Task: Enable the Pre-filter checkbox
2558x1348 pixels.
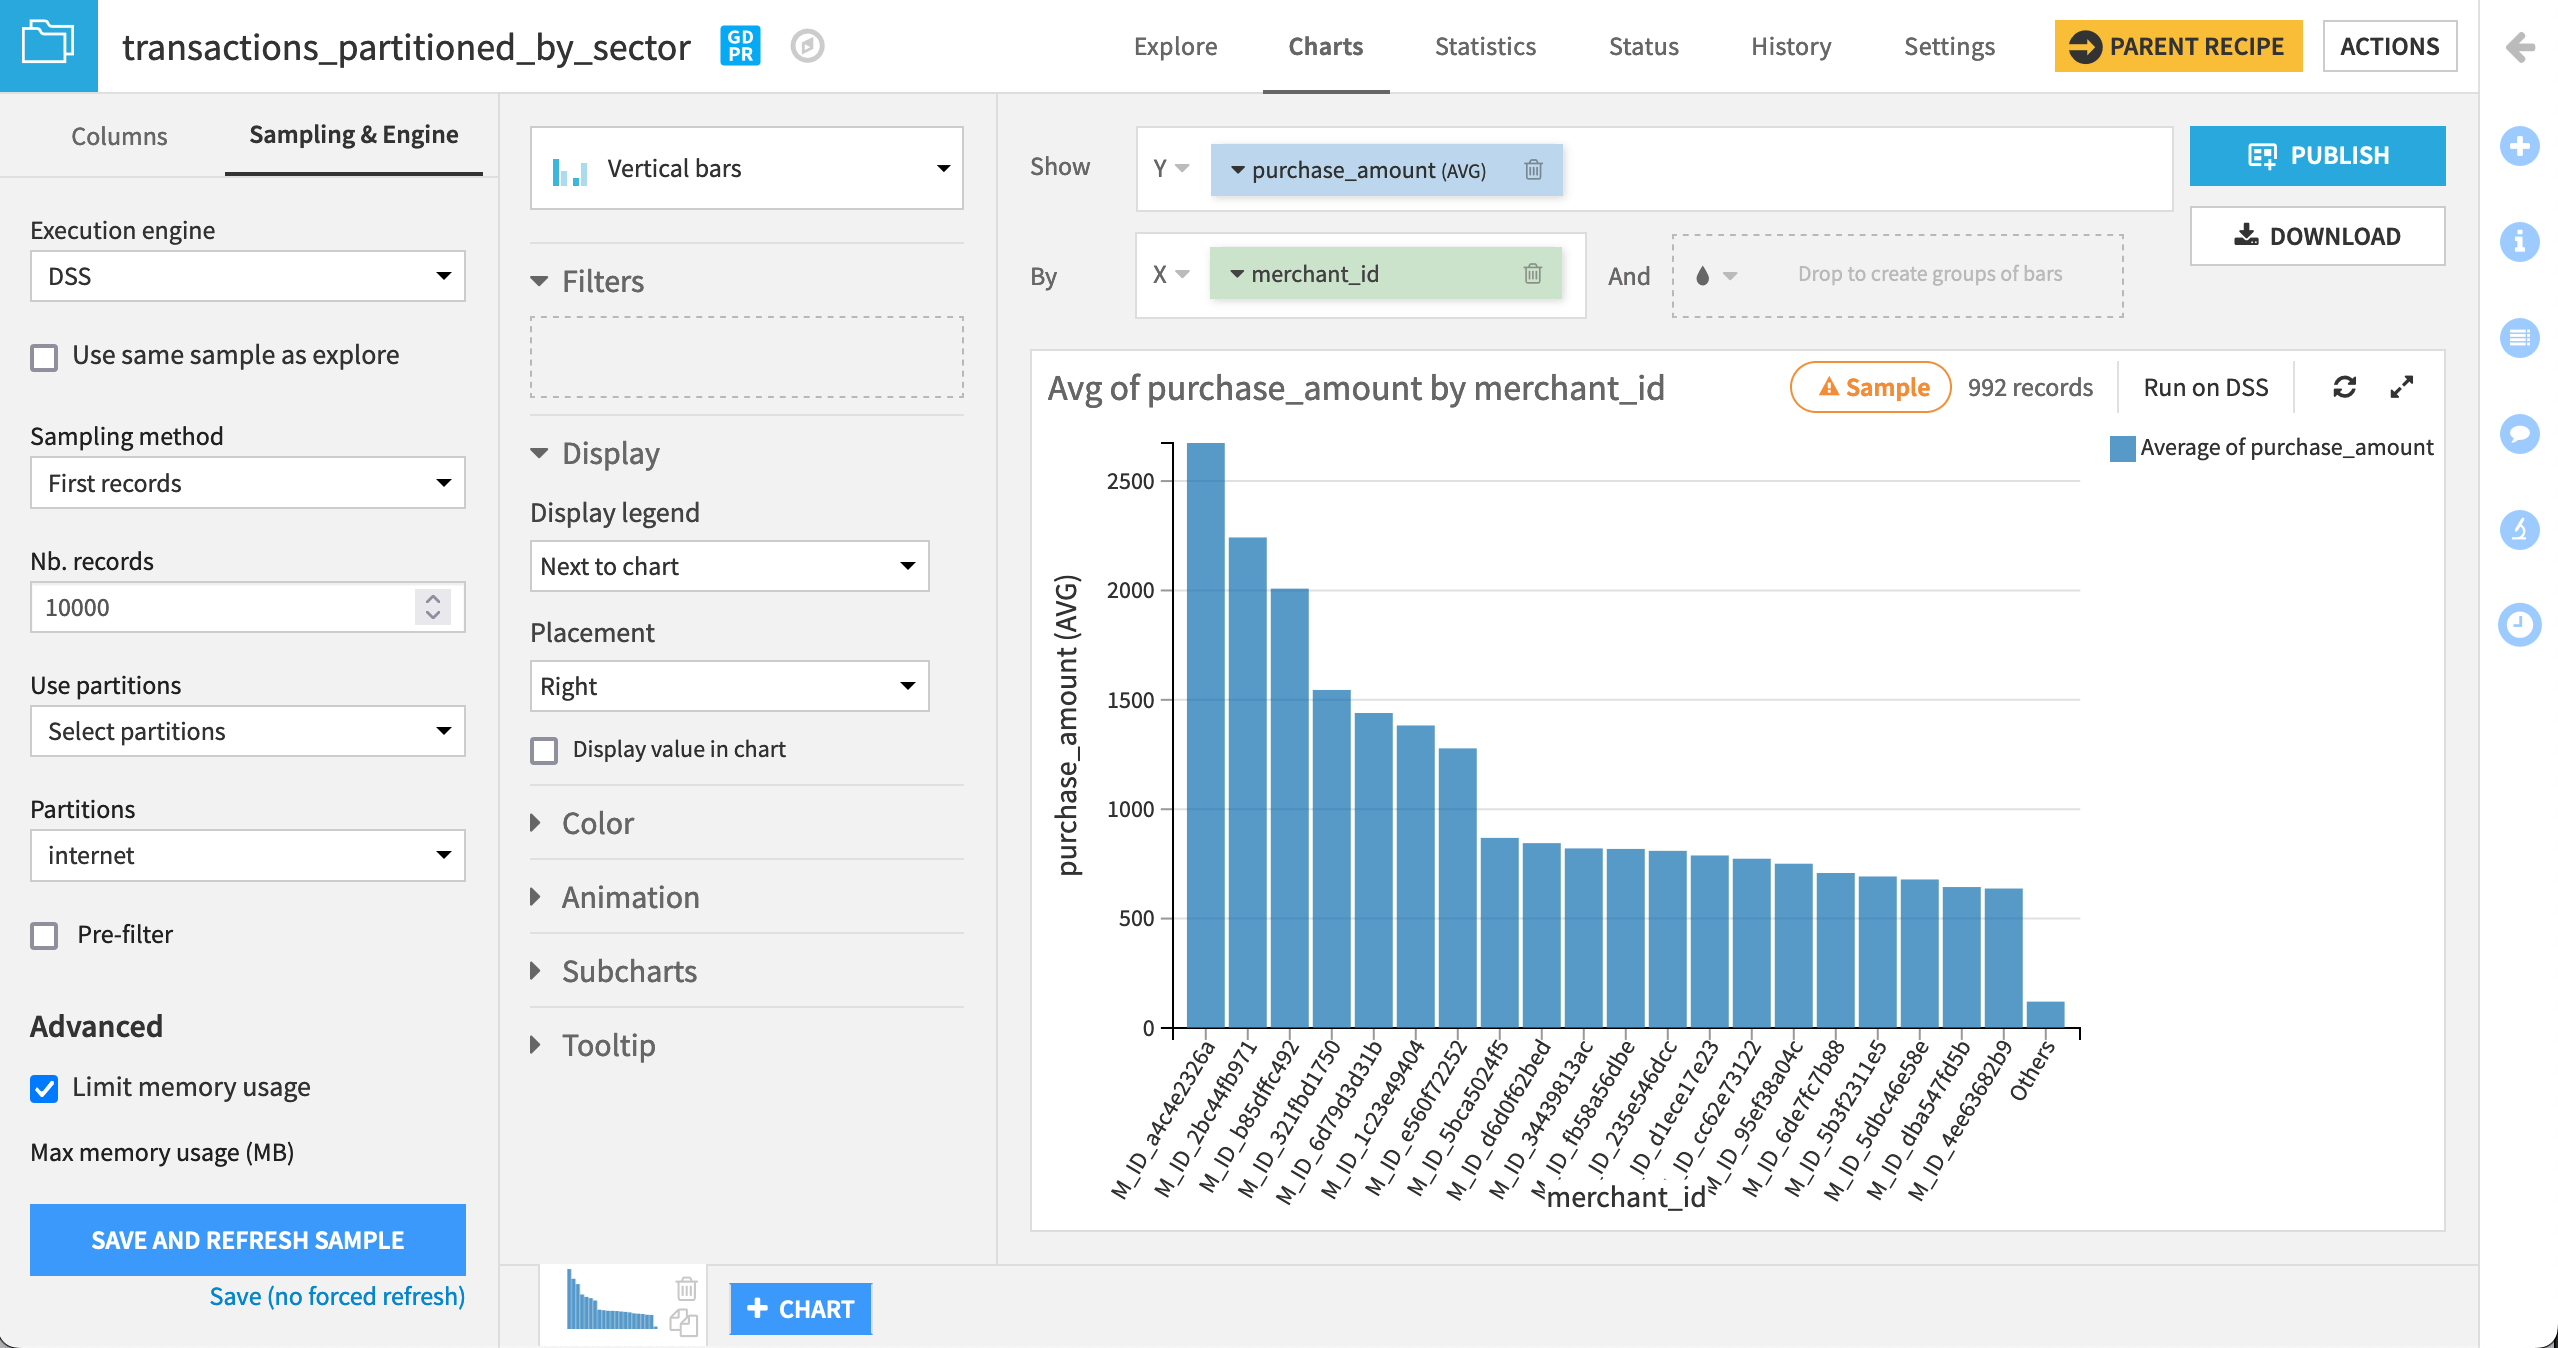Action: pyautogui.click(x=46, y=935)
